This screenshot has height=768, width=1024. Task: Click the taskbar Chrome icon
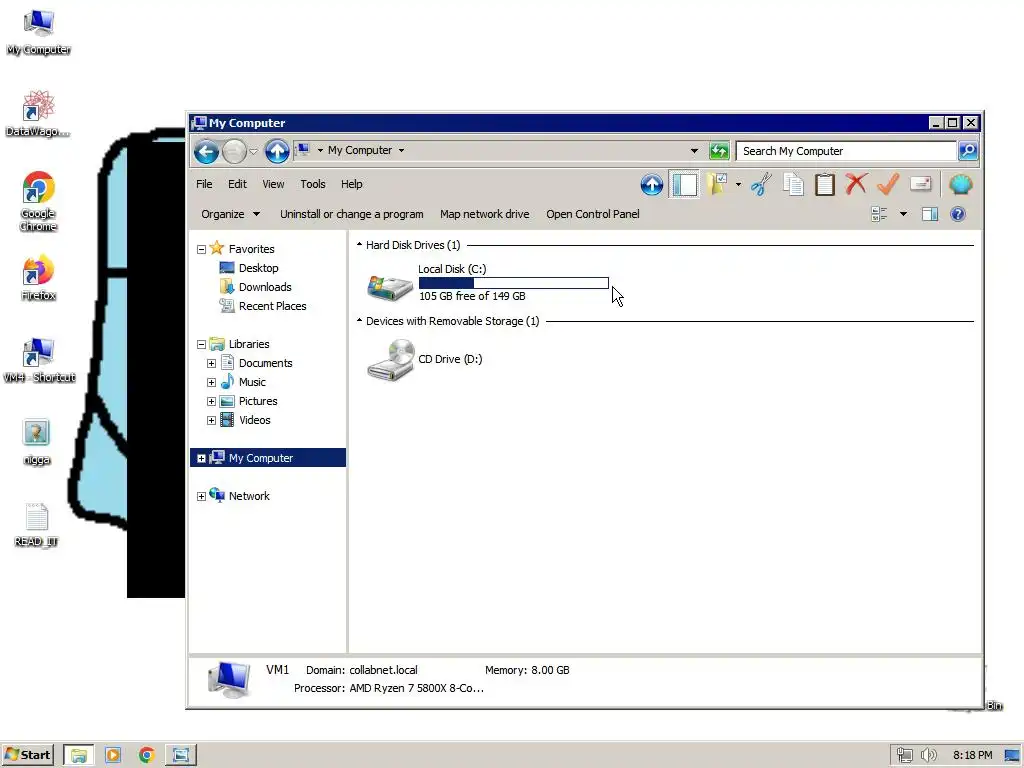(146, 755)
